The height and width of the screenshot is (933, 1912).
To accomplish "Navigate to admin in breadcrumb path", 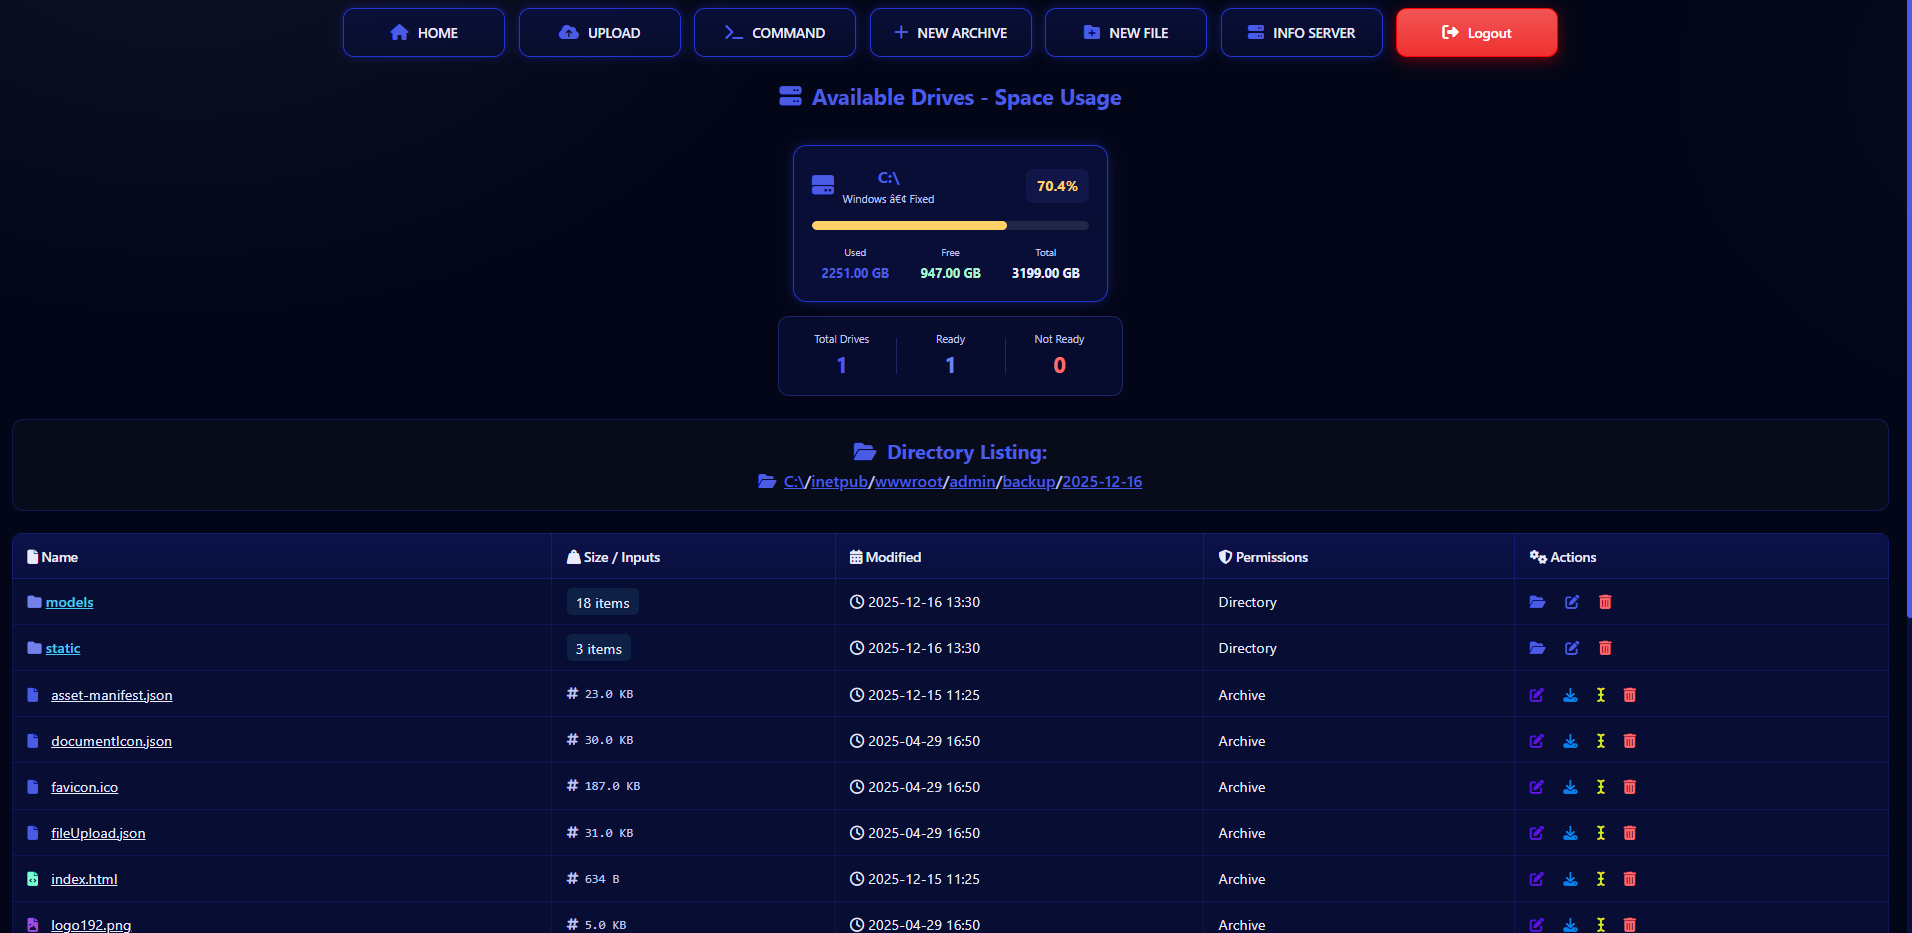I will (972, 482).
